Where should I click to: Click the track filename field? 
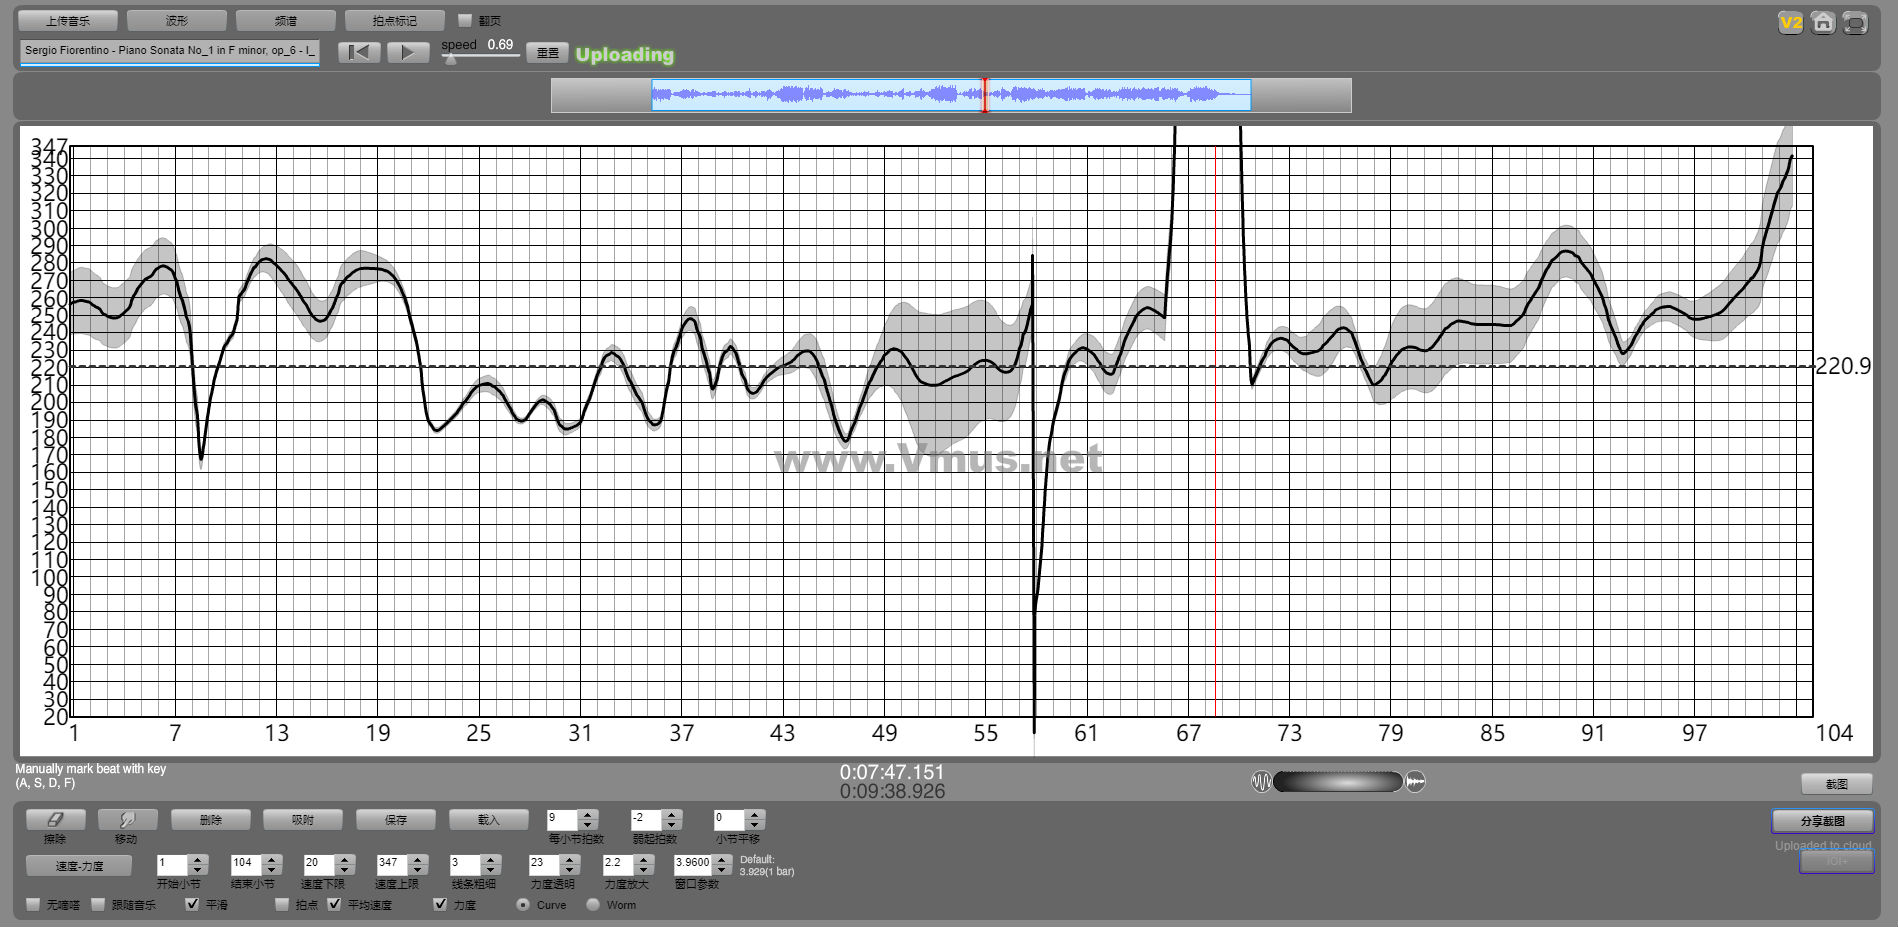click(x=169, y=51)
